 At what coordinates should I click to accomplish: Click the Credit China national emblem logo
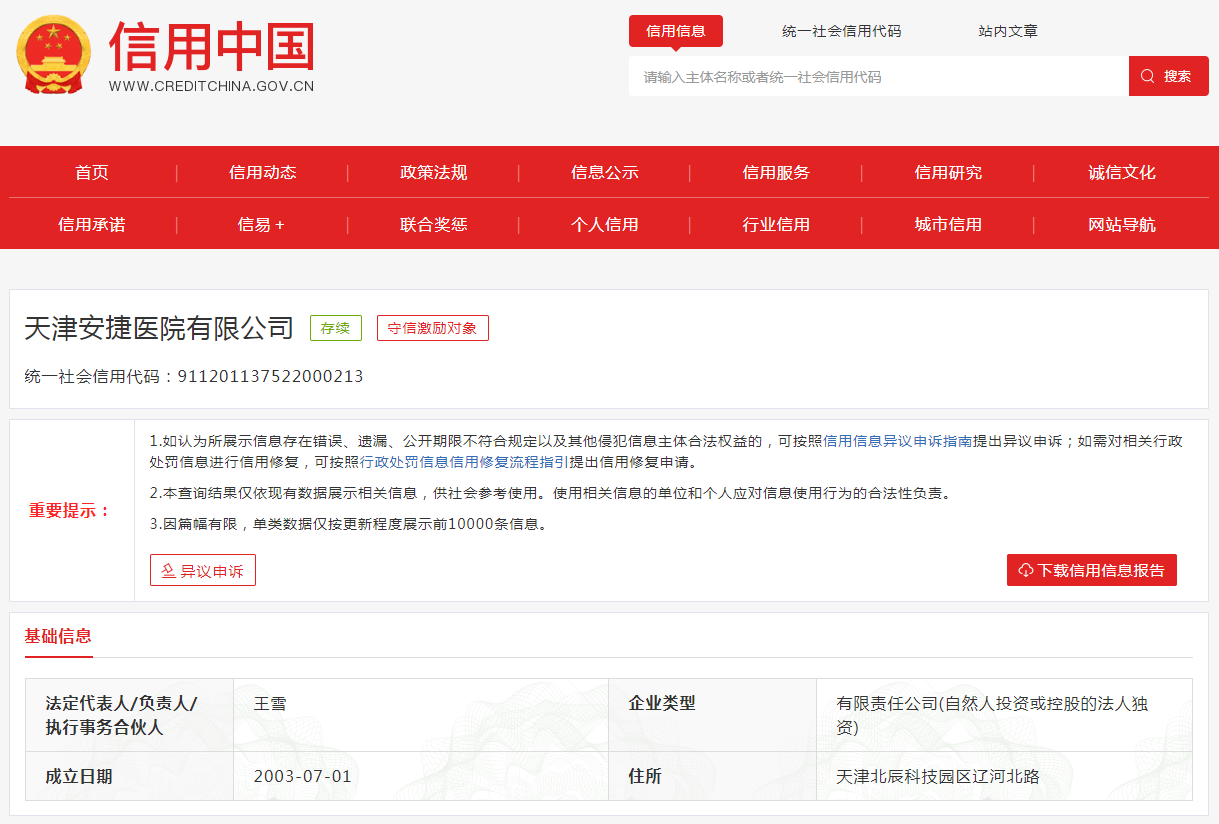[x=53, y=55]
